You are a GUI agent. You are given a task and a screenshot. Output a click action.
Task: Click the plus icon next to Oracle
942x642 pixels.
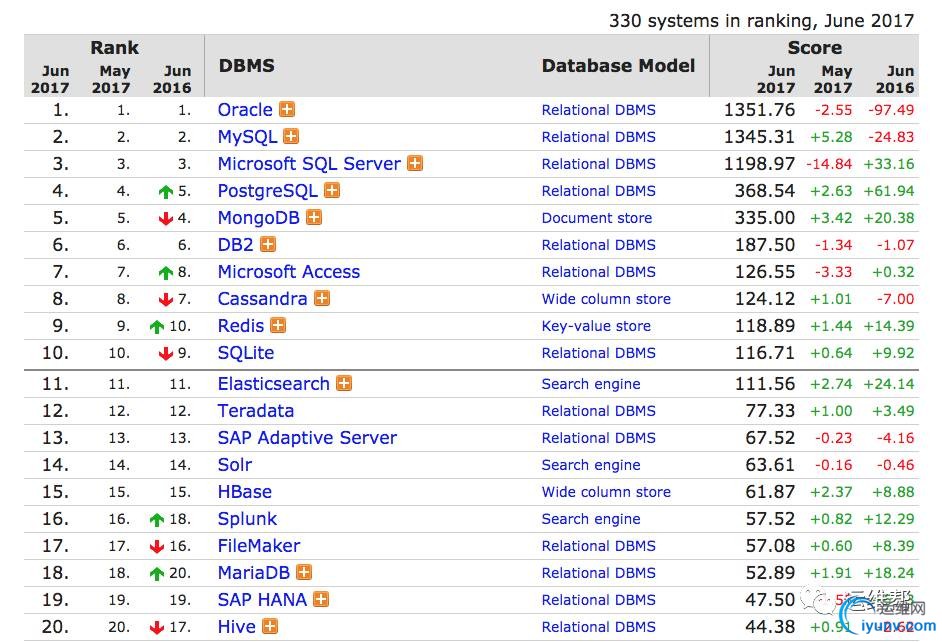(x=287, y=109)
